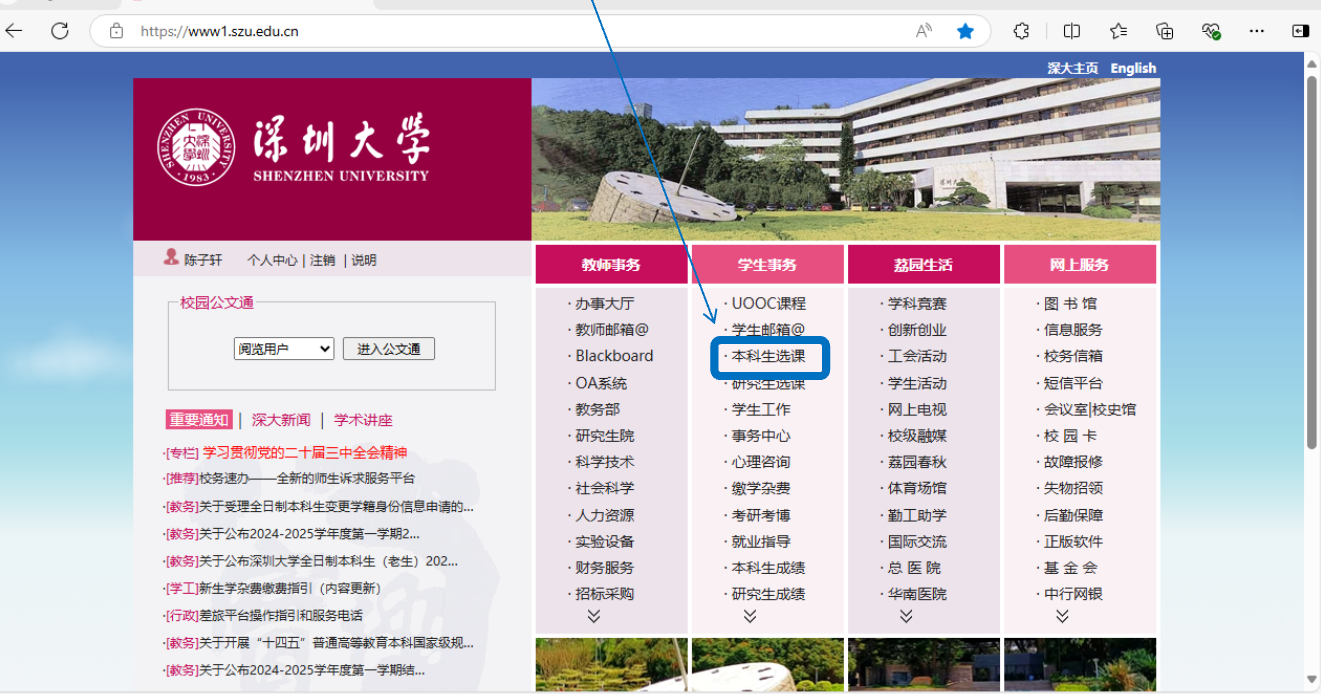Switch to the 学术讲座 tab
The height and width of the screenshot is (694, 1321).
point(364,420)
